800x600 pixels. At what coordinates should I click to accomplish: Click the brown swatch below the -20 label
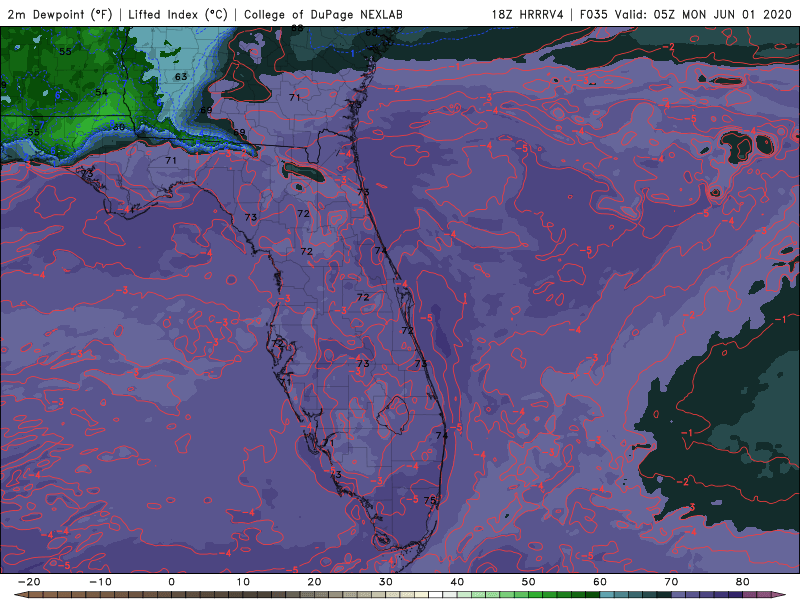tap(36, 595)
